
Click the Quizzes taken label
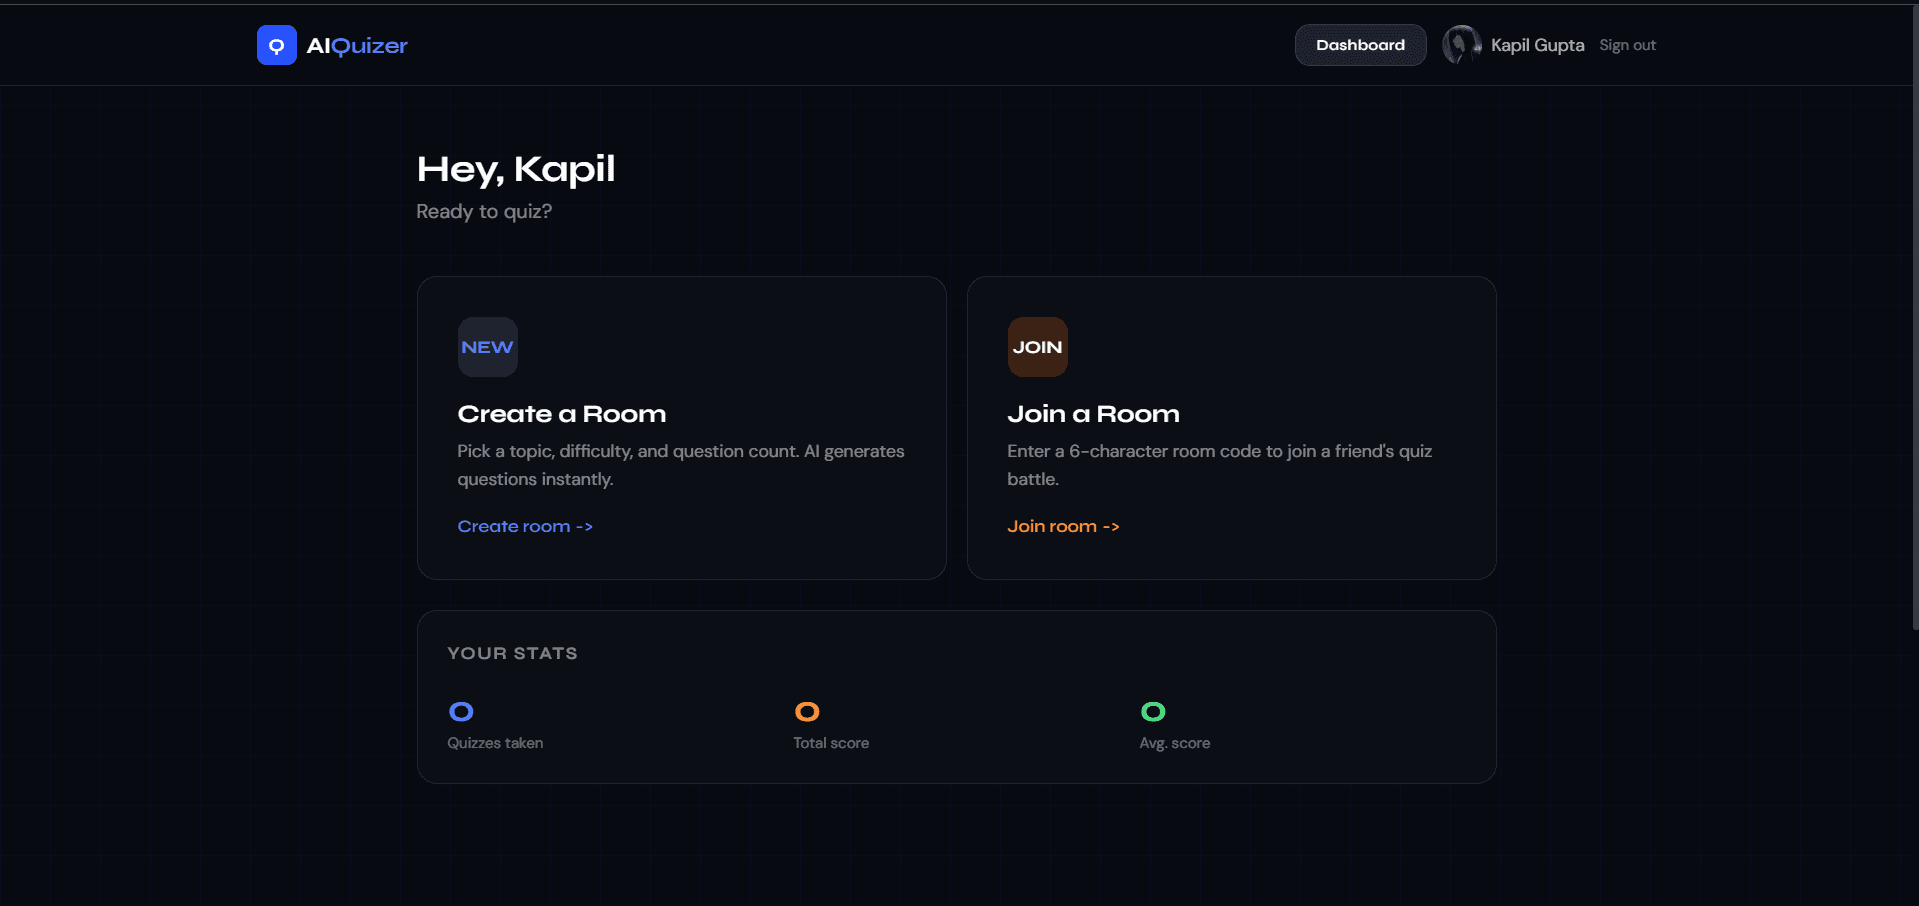tap(495, 743)
